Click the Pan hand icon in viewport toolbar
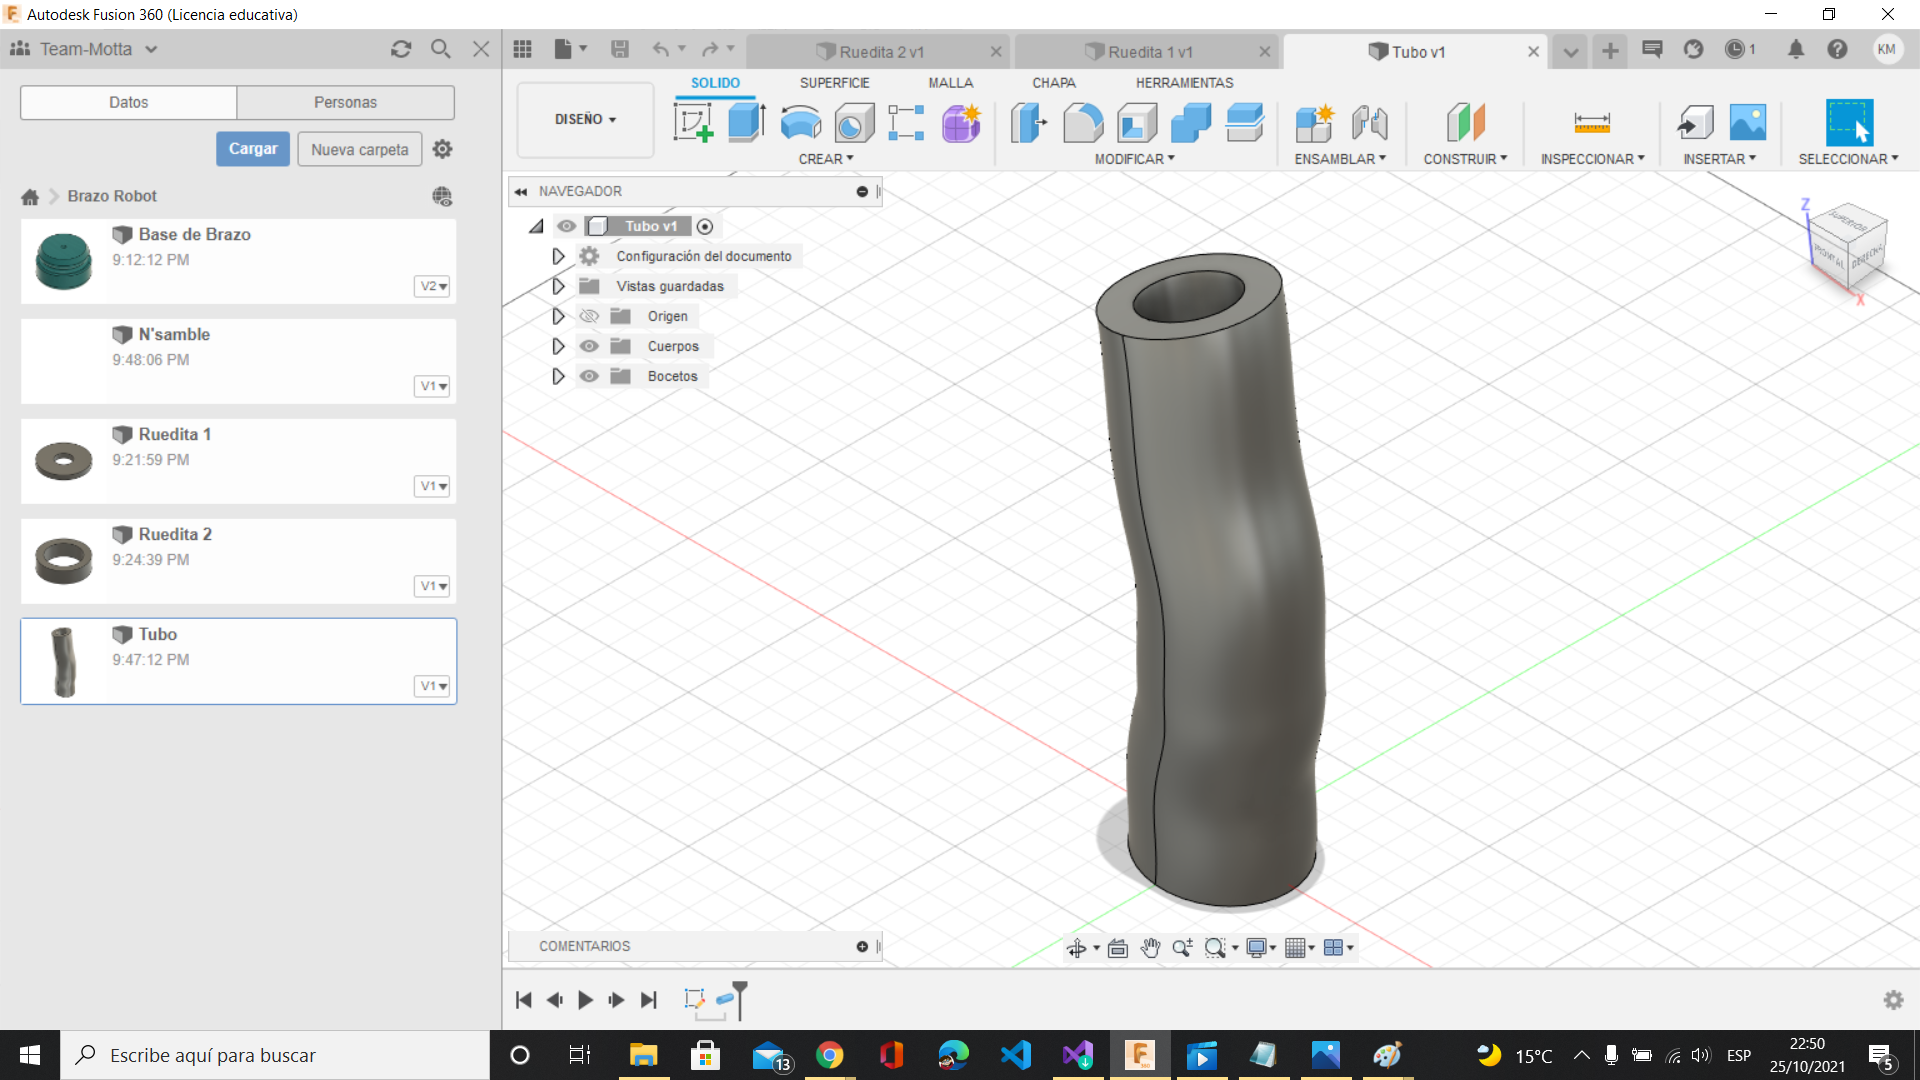The width and height of the screenshot is (1920, 1080). click(1150, 947)
